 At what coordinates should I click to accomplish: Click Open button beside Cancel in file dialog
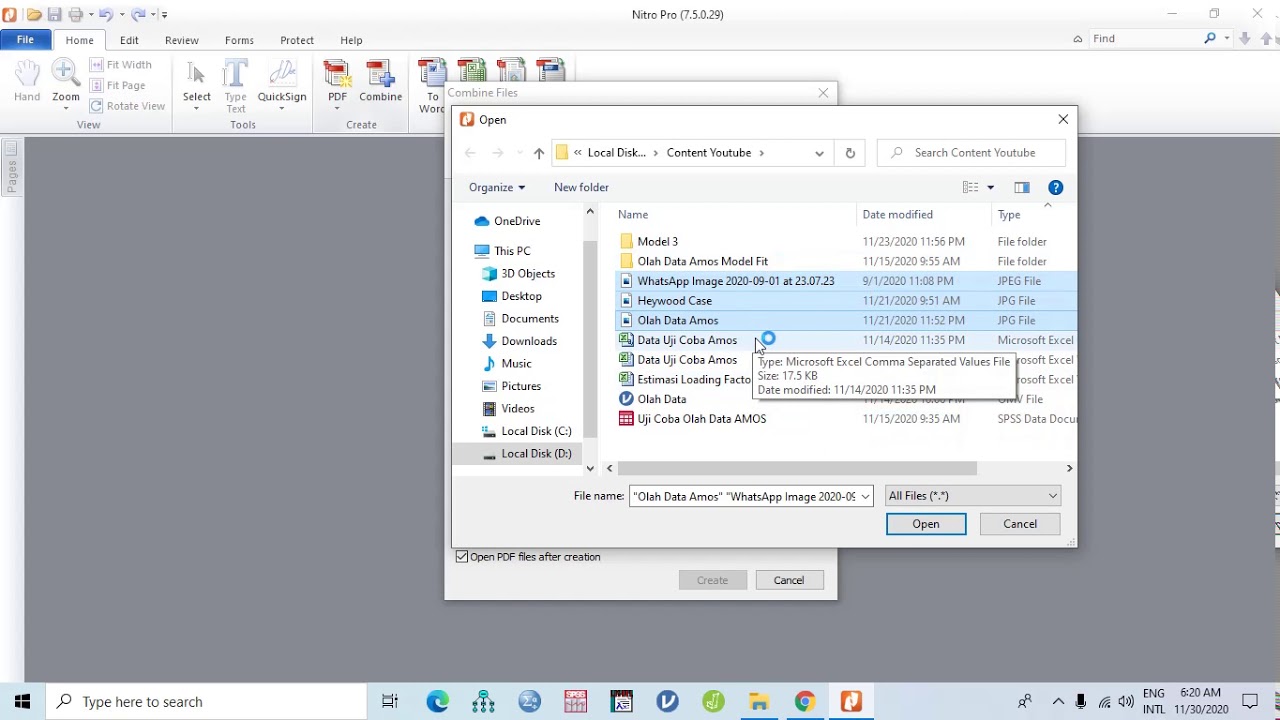coord(926,524)
